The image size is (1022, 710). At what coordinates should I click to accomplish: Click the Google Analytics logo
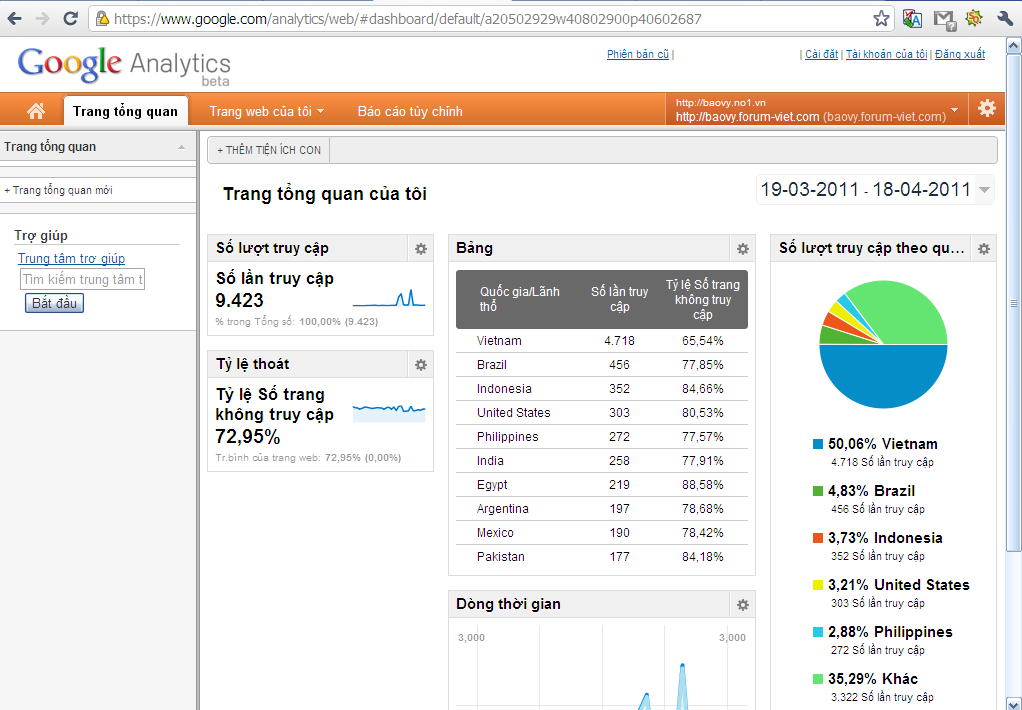124,66
